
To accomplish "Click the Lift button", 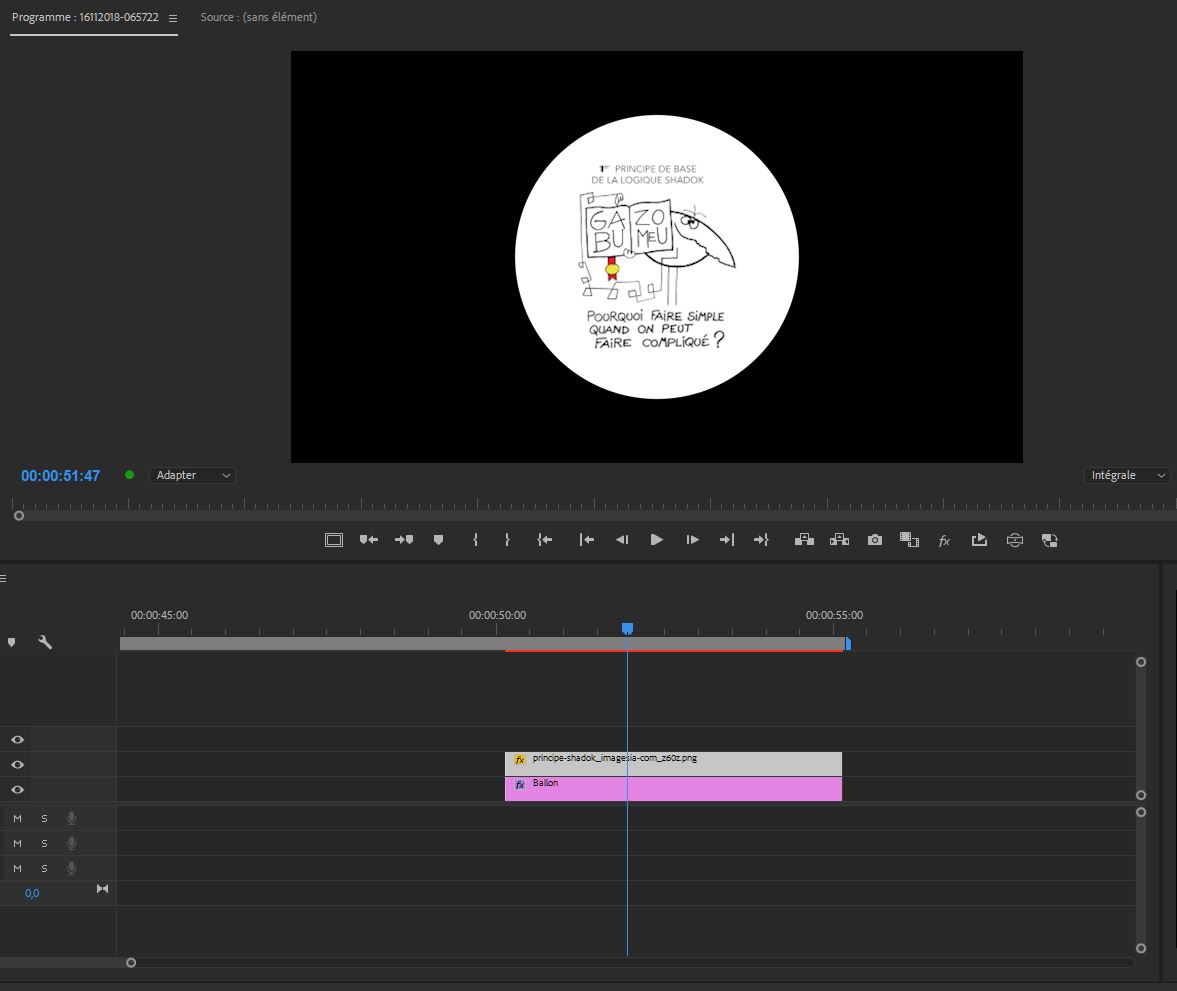I will click(x=804, y=540).
